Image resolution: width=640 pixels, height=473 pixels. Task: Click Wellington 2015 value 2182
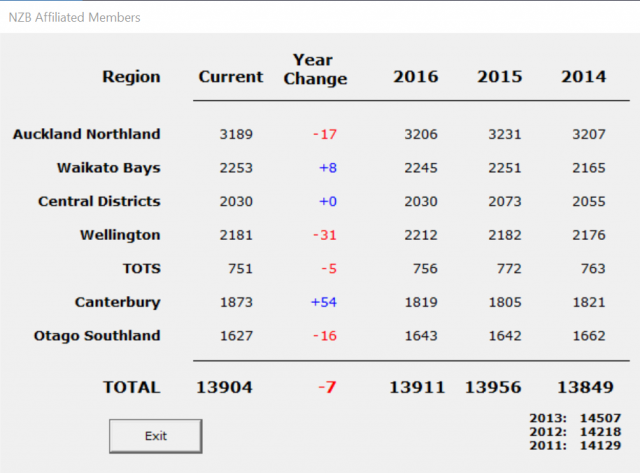tap(505, 235)
